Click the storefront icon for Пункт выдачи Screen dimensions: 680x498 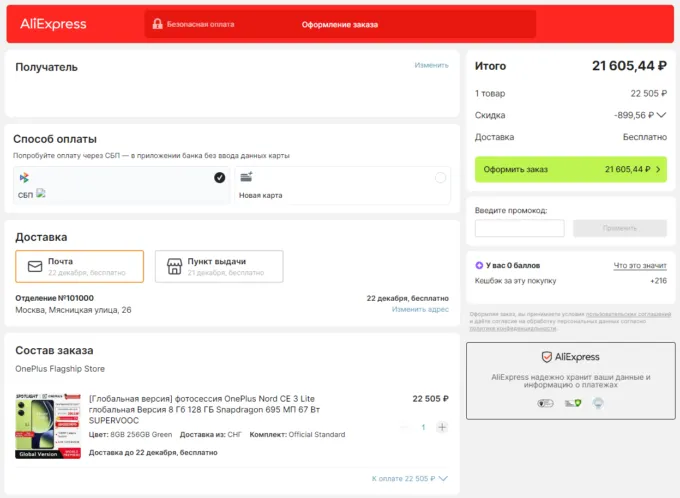click(174, 267)
